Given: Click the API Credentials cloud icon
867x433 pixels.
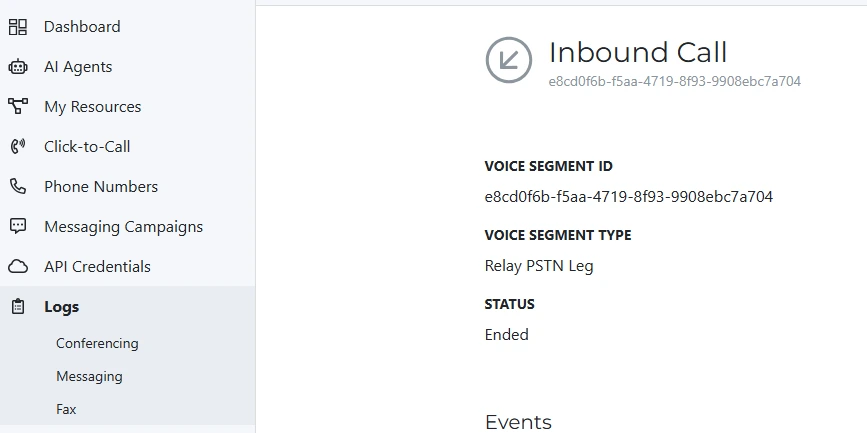Looking at the screenshot, I should tap(17, 266).
